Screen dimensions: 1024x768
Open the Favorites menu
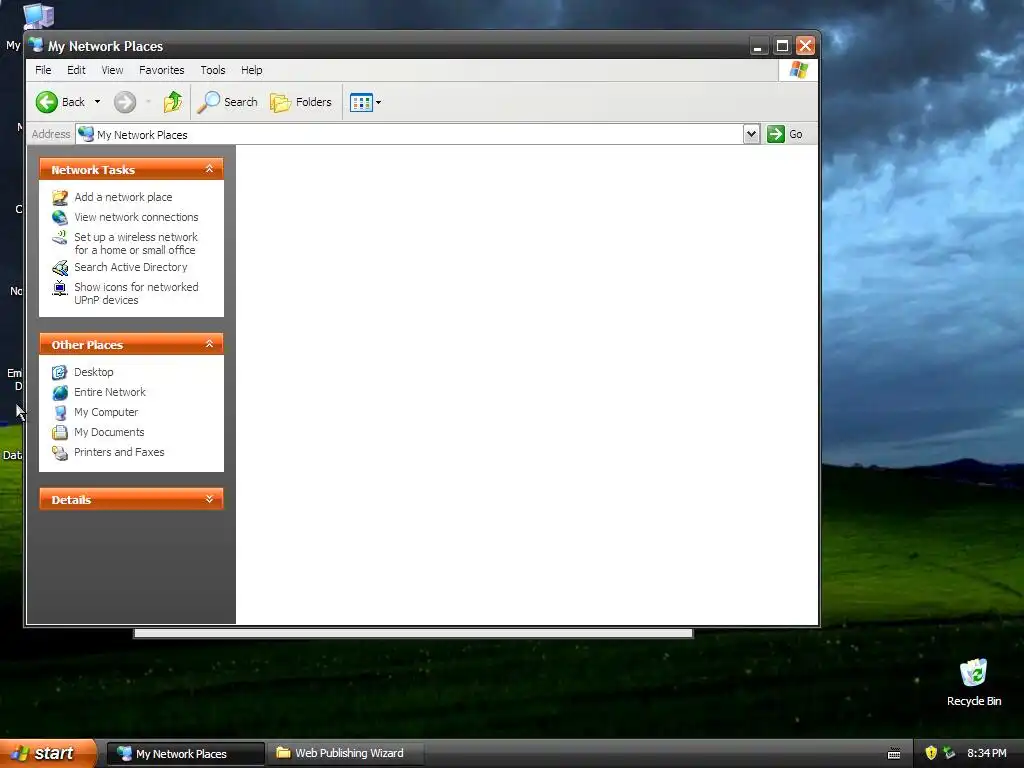161,70
